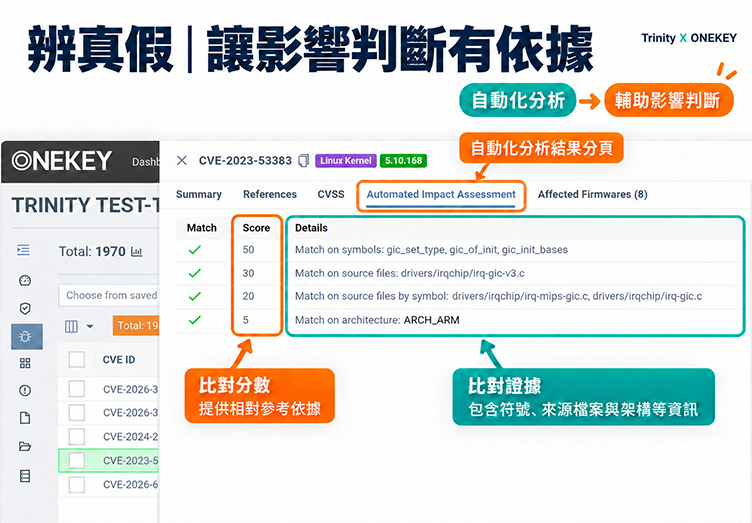Select the Automated Impact Assessment tab
This screenshot has width=752, height=523.
441,195
